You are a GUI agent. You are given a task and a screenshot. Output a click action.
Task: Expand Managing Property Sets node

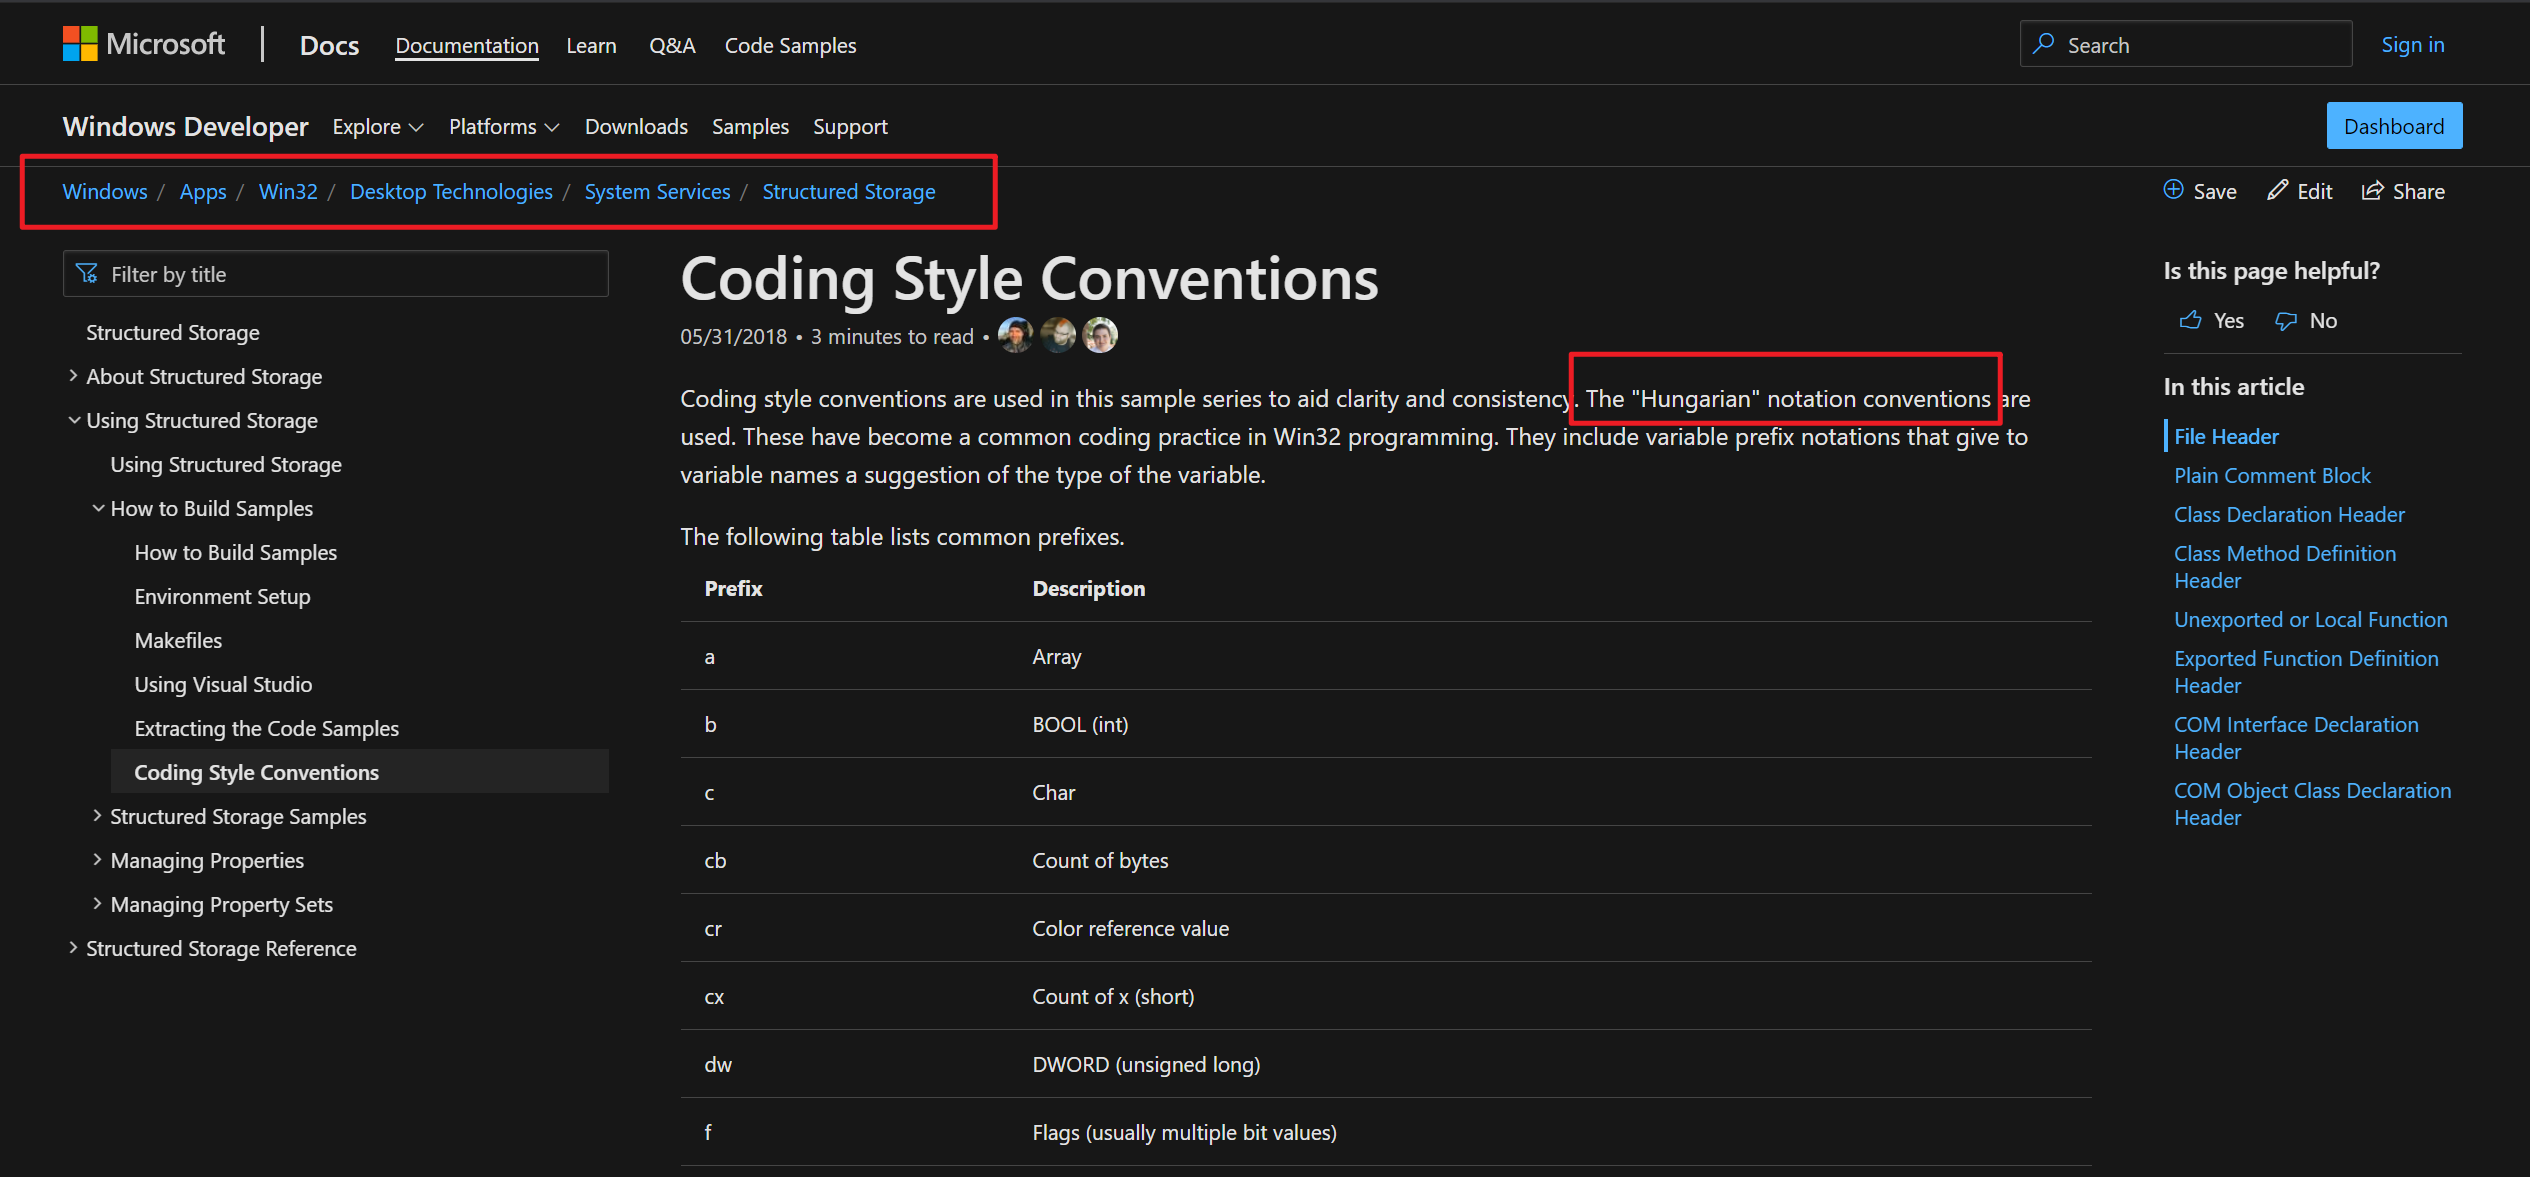(x=97, y=904)
